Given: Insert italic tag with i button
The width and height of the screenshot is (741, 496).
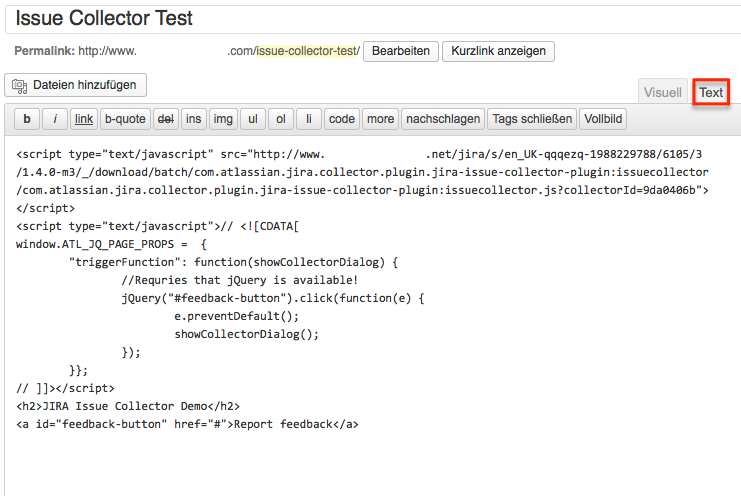Looking at the screenshot, I should (x=55, y=119).
